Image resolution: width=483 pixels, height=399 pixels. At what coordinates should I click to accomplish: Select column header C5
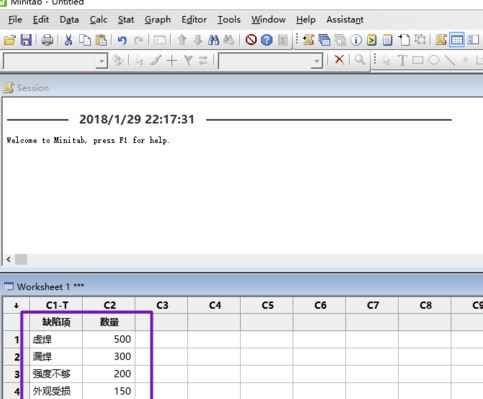tap(267, 305)
